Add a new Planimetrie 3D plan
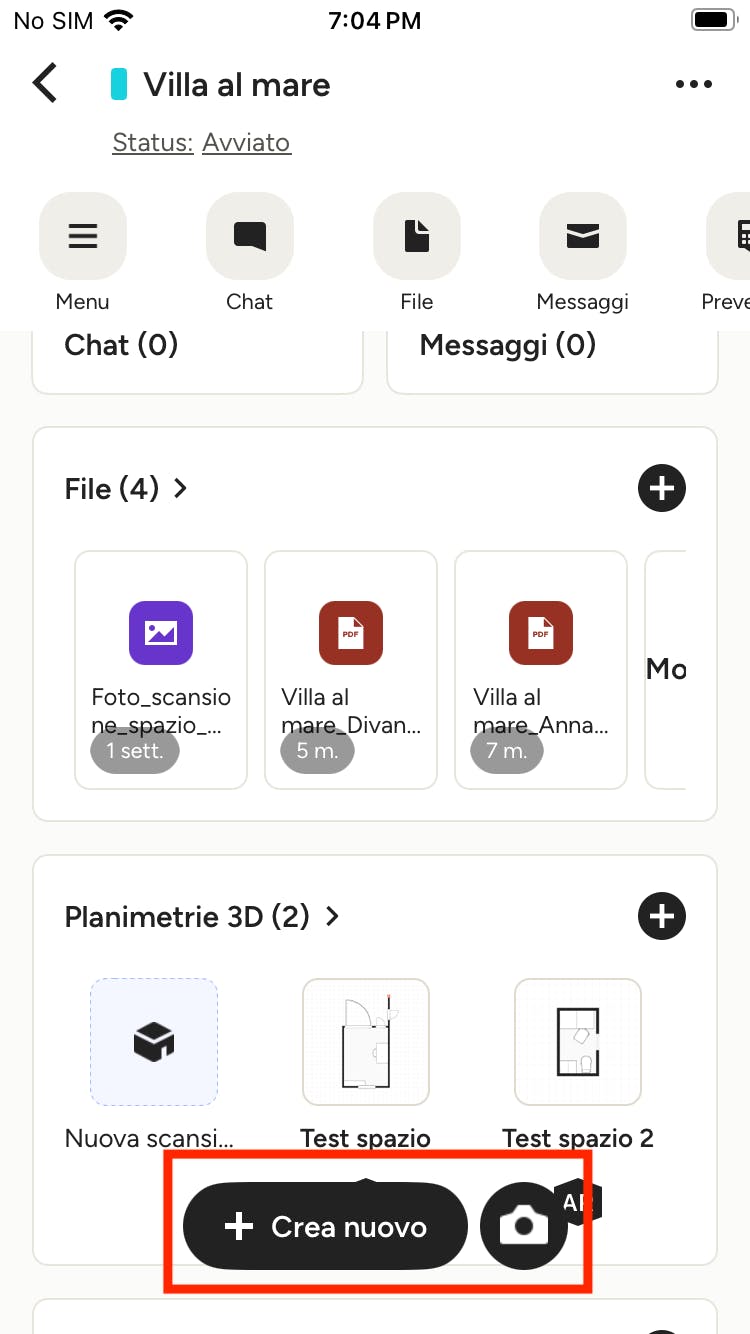Viewport: 750px width, 1334px height. point(662,916)
